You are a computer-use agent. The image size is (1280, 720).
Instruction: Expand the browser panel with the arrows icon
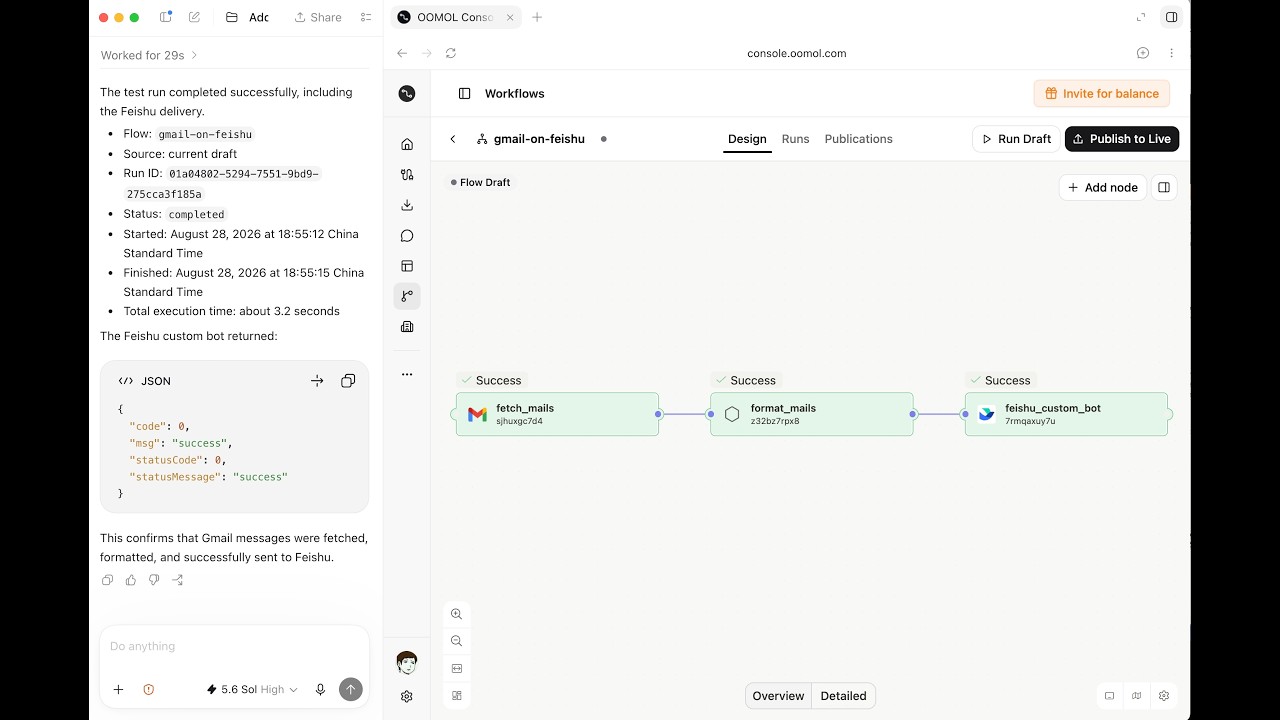(1141, 17)
